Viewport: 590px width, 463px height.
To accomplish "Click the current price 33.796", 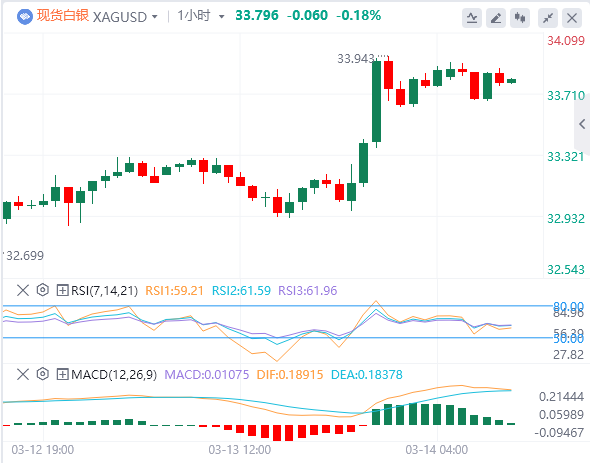I will pyautogui.click(x=257, y=15).
